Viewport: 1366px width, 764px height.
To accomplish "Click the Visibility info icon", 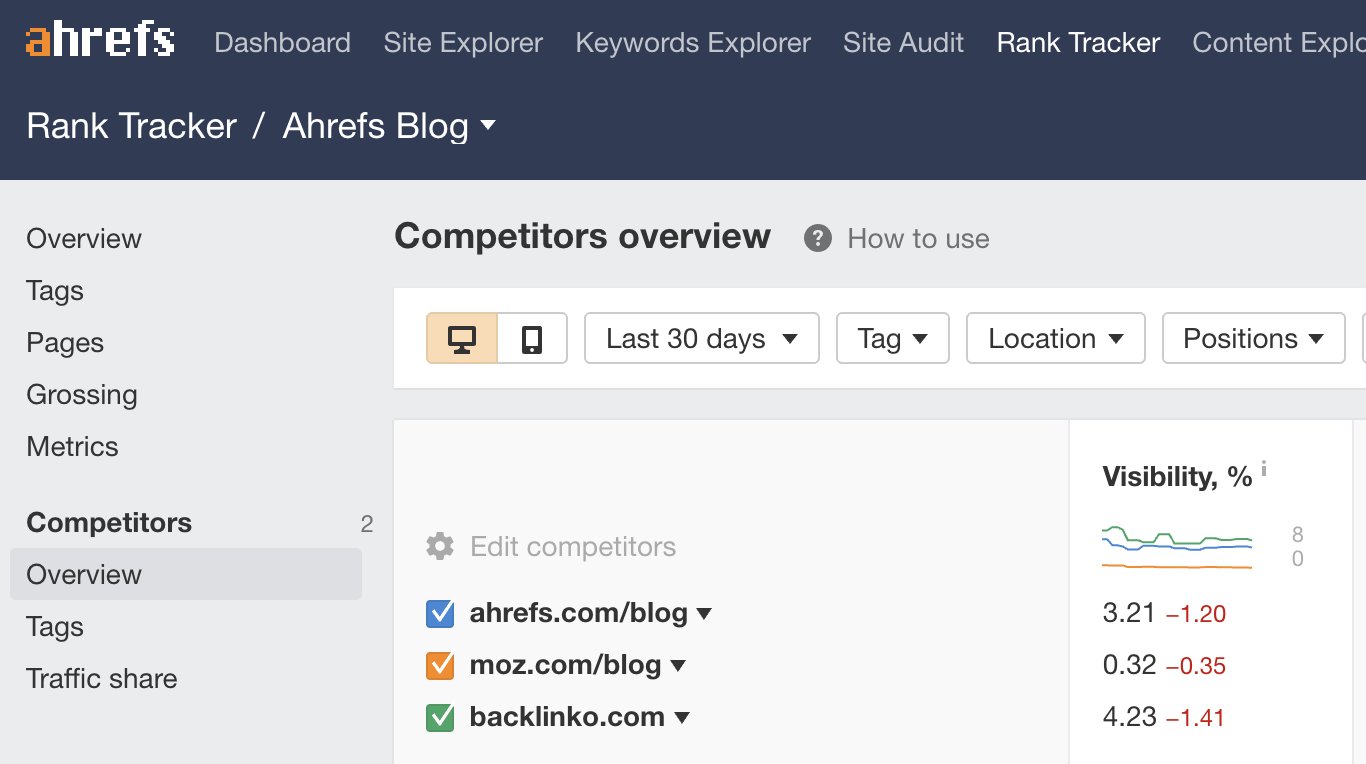I will tap(1264, 468).
